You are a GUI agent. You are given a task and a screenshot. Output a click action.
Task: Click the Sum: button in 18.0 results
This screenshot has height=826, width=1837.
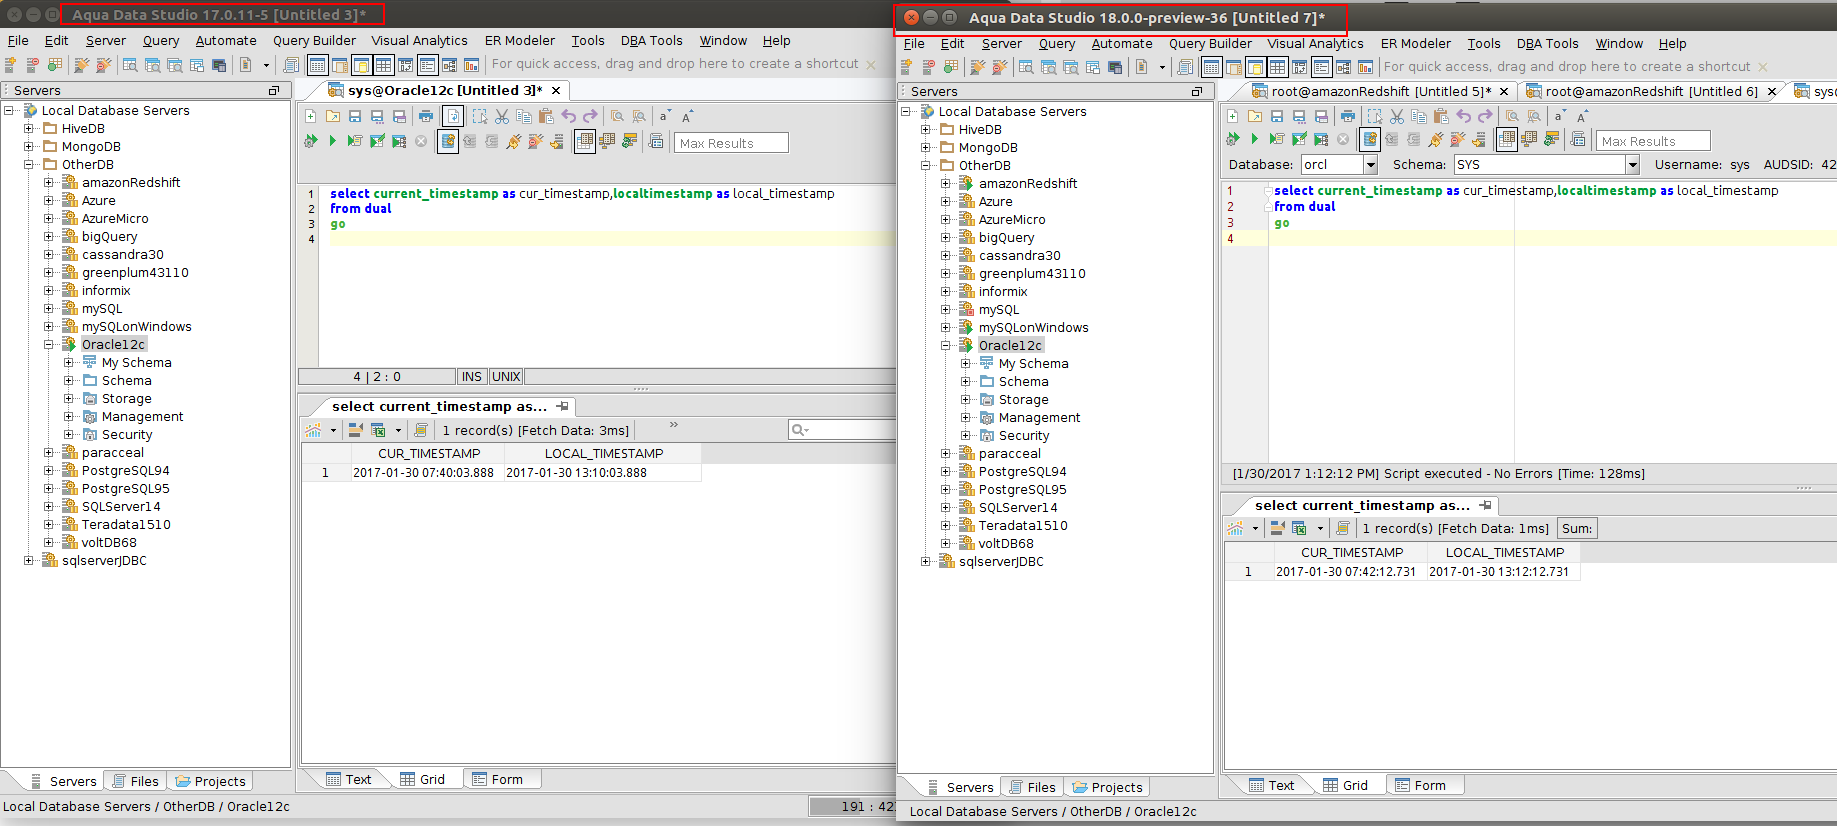click(x=1577, y=528)
